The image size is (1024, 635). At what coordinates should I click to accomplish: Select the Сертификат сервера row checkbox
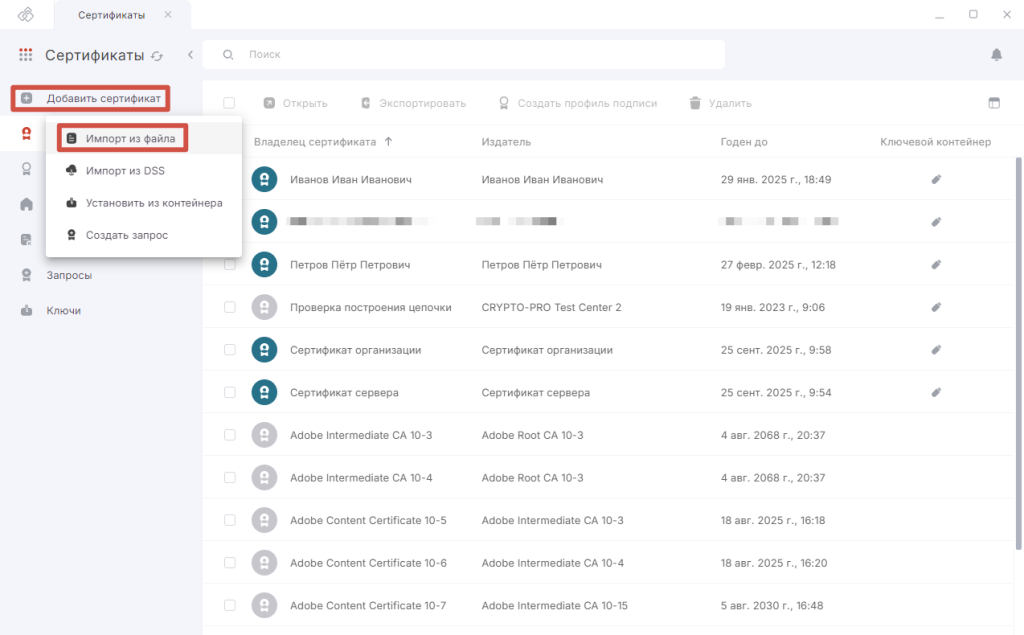pyautogui.click(x=230, y=392)
